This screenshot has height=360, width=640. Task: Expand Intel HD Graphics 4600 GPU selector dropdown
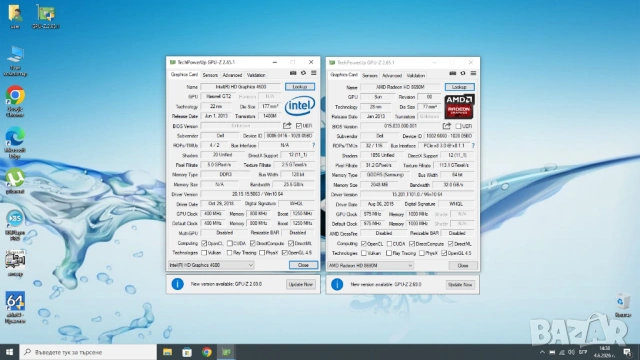211,265
